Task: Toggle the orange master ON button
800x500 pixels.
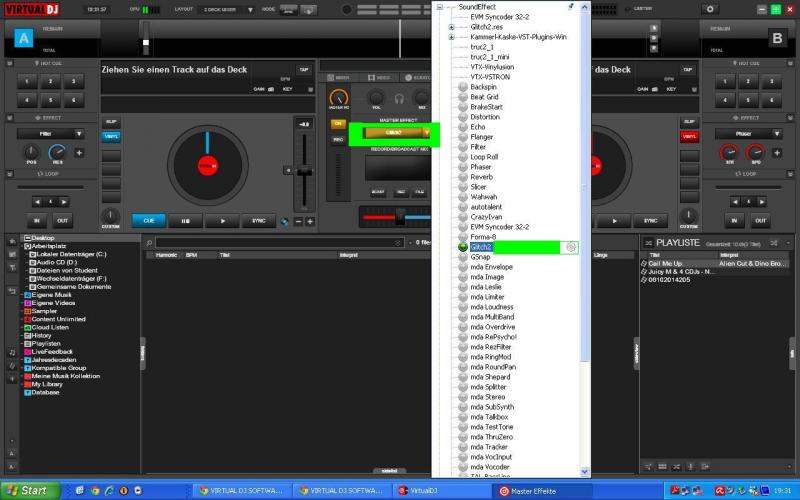Action: 338,124
